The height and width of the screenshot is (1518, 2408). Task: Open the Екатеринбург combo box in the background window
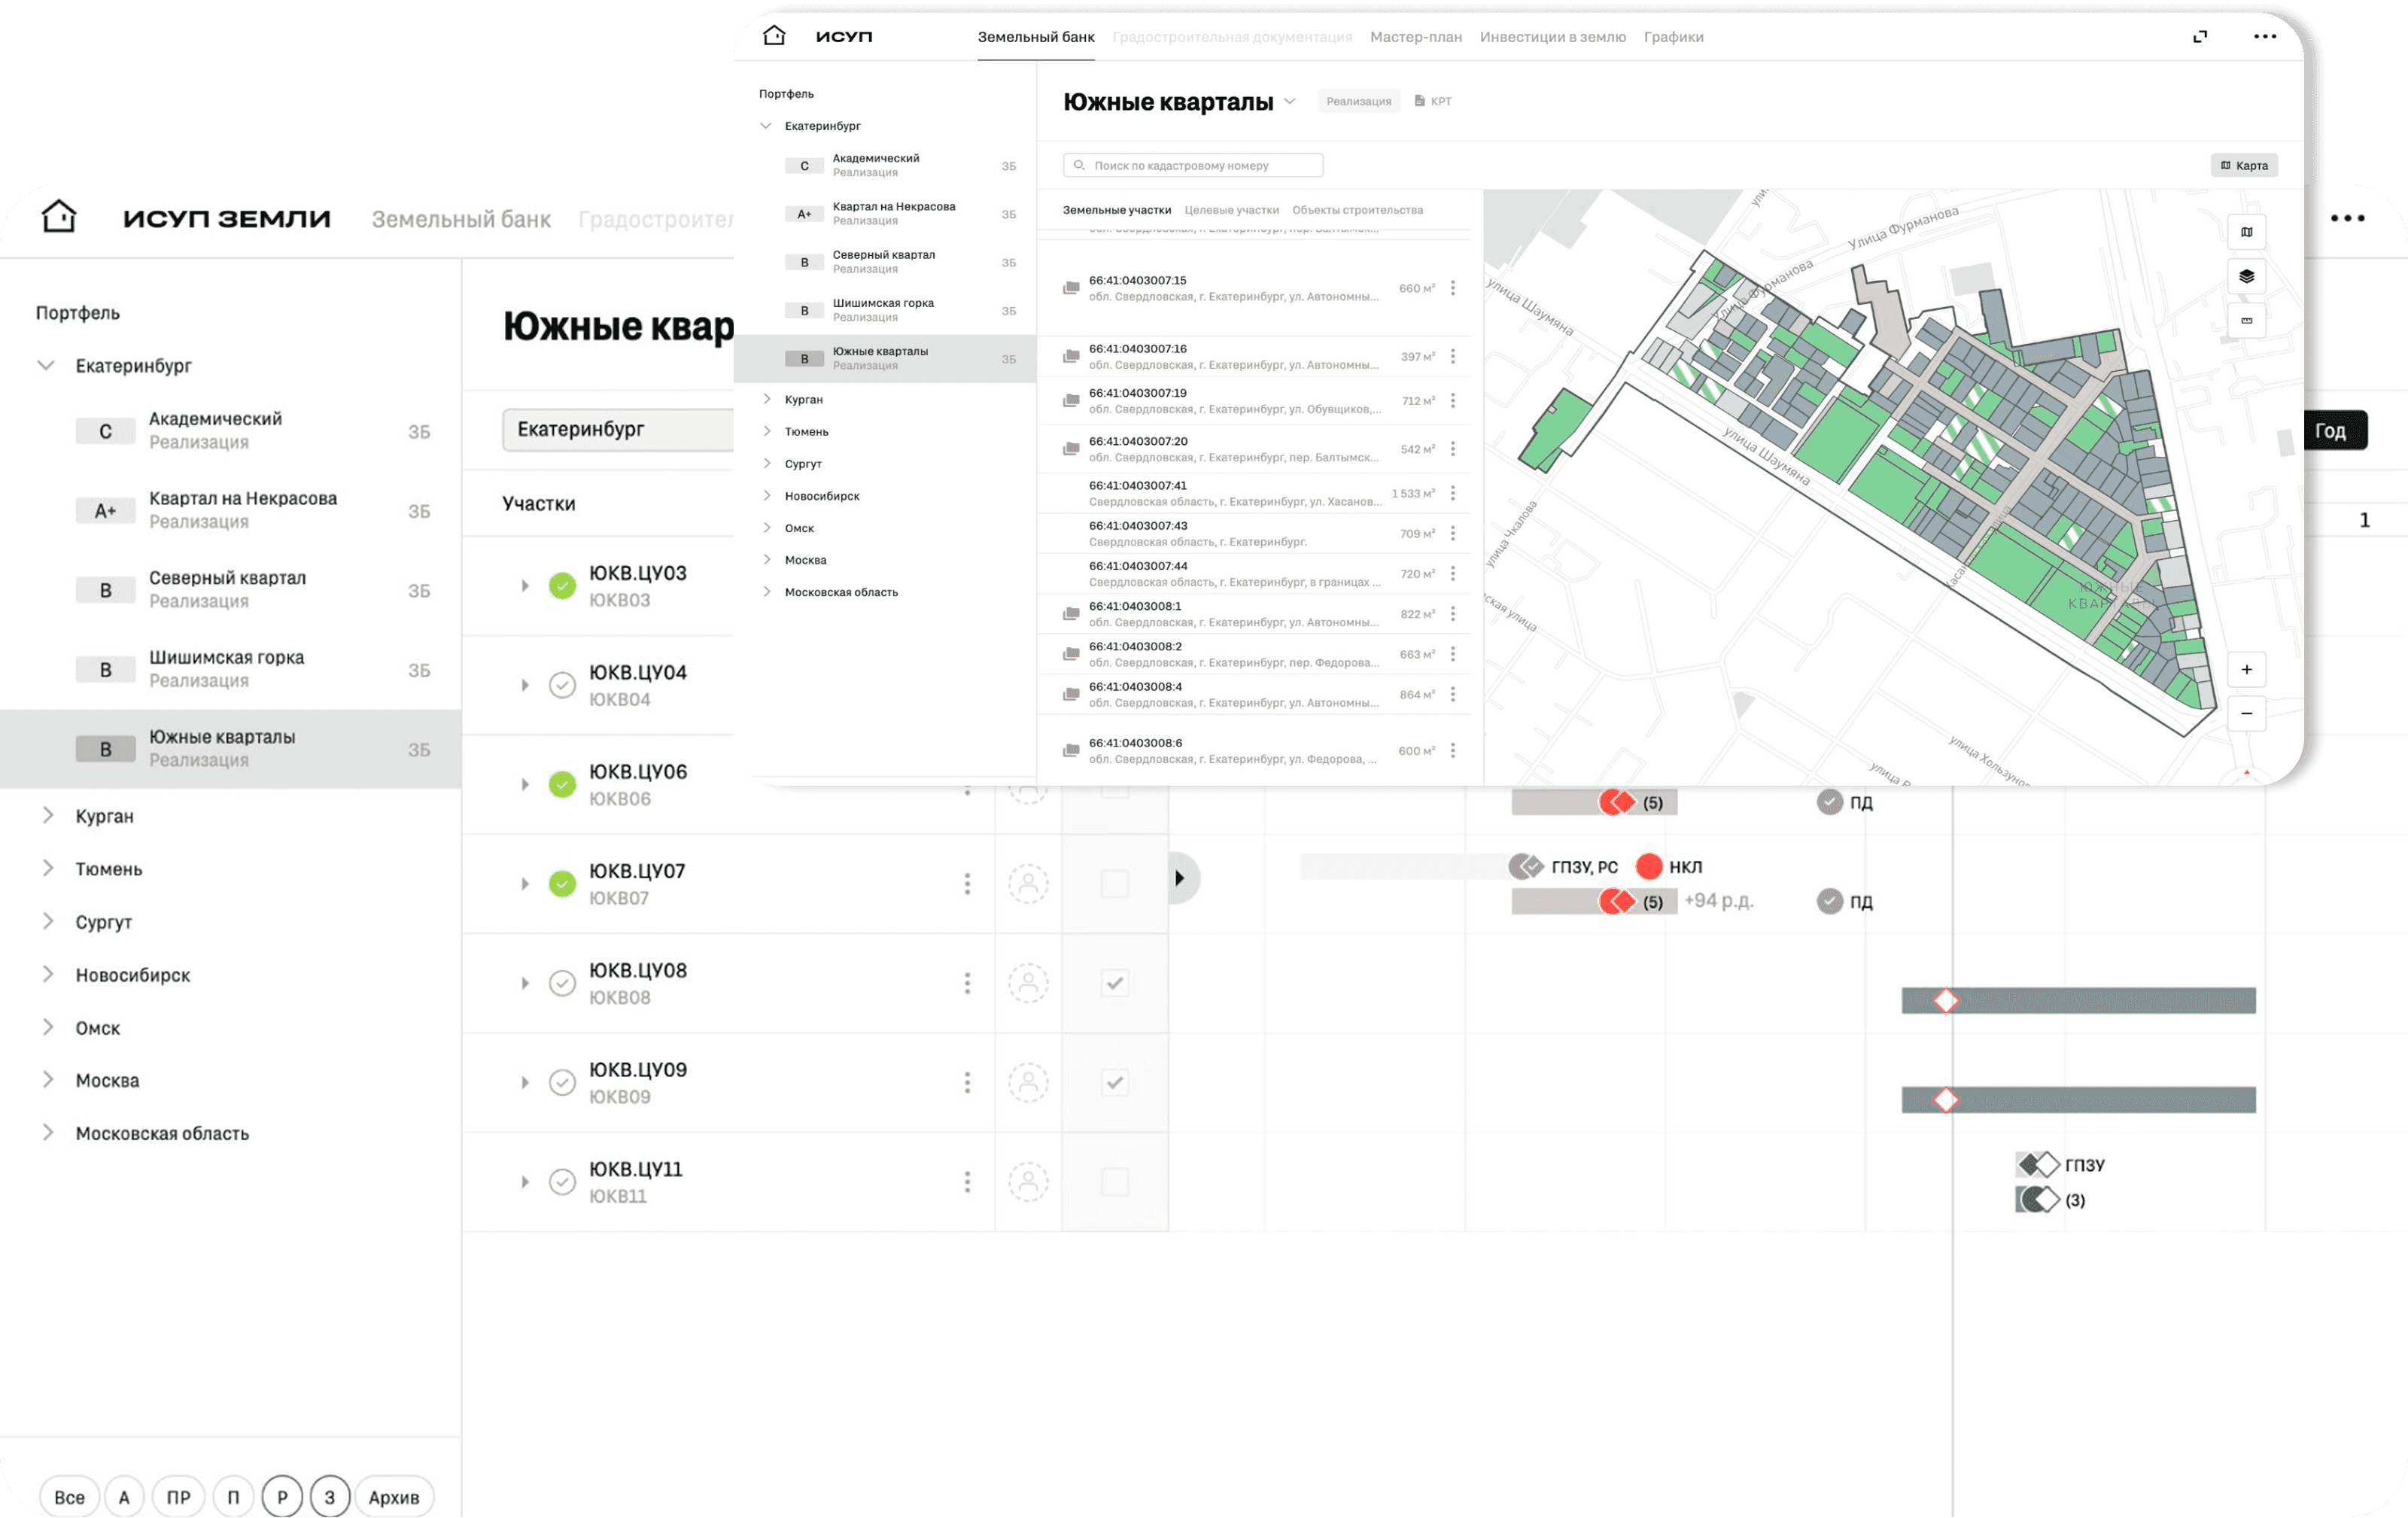click(x=618, y=429)
